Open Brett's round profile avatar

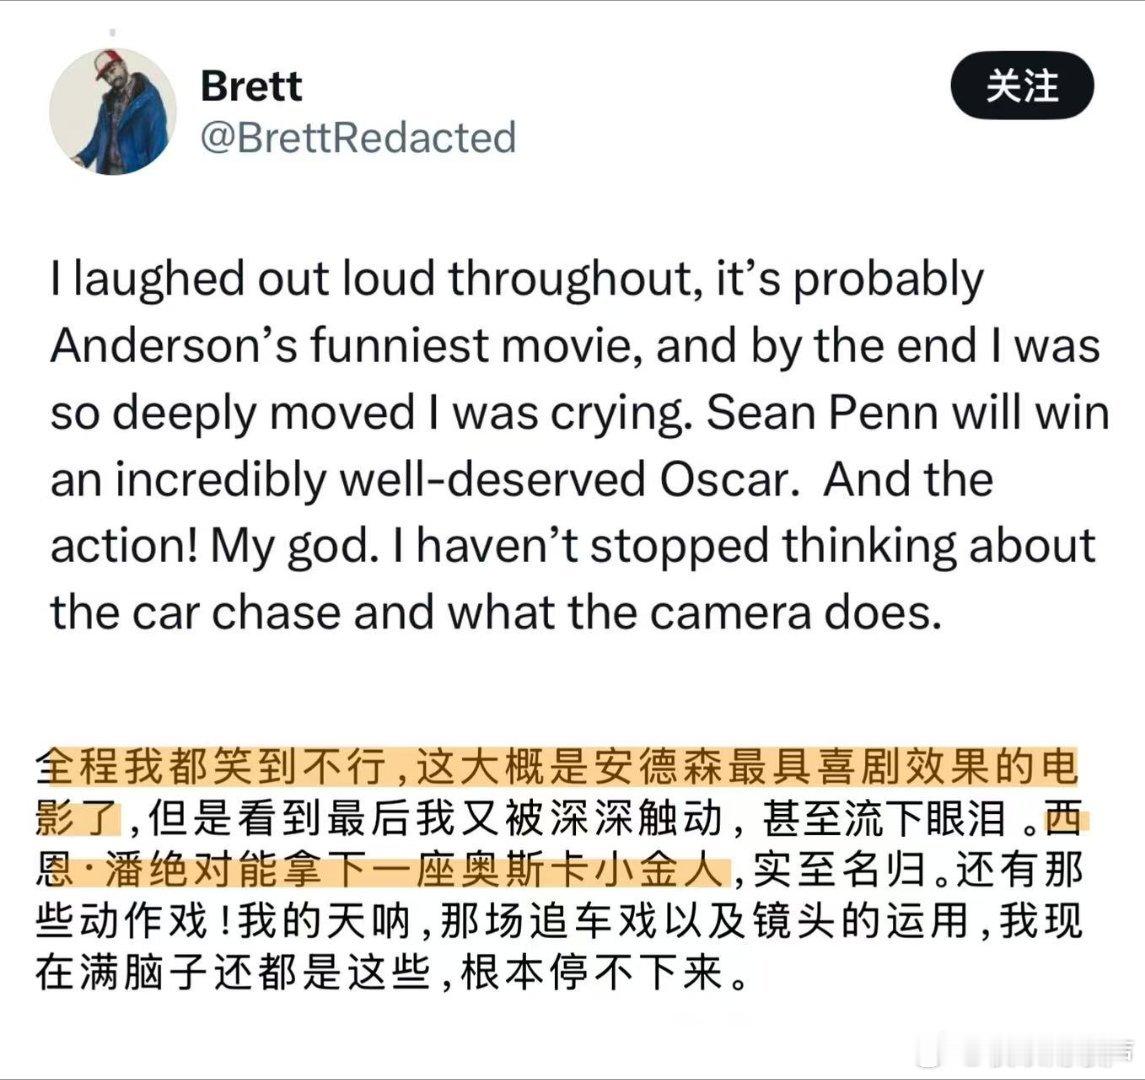pyautogui.click(x=112, y=112)
